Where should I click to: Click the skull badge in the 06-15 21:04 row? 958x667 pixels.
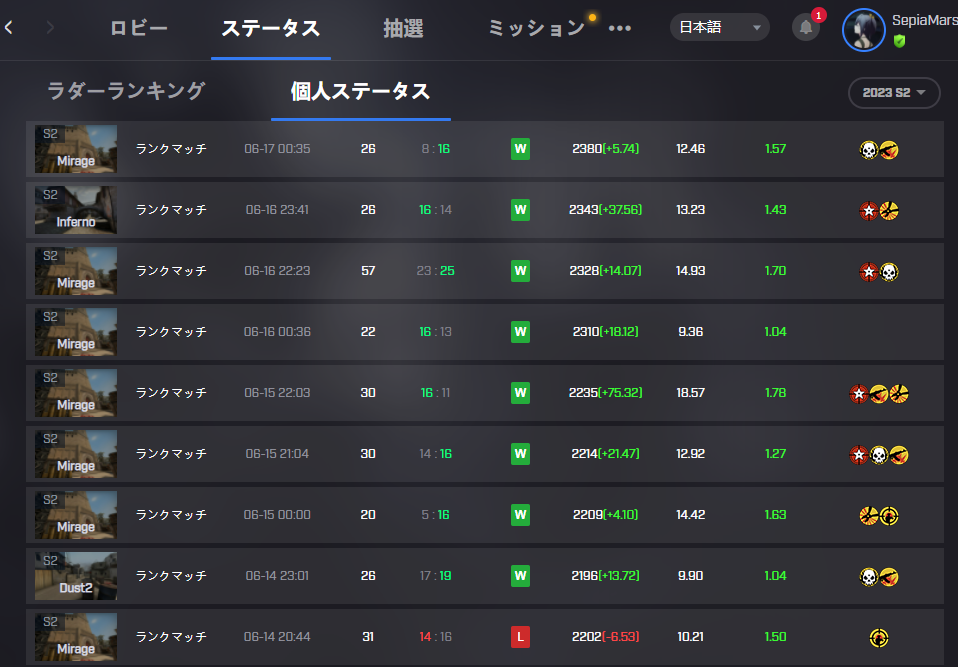point(879,455)
